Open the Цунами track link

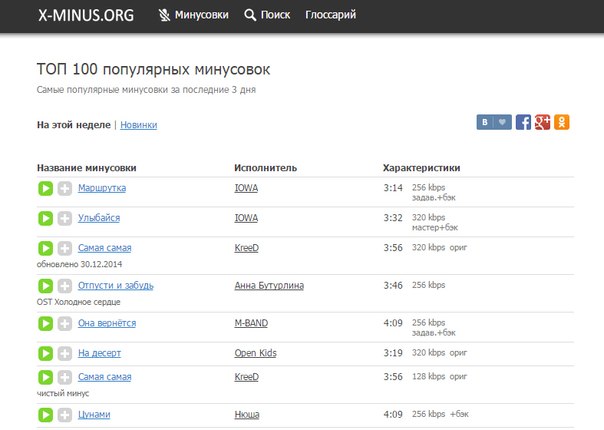pos(94,415)
